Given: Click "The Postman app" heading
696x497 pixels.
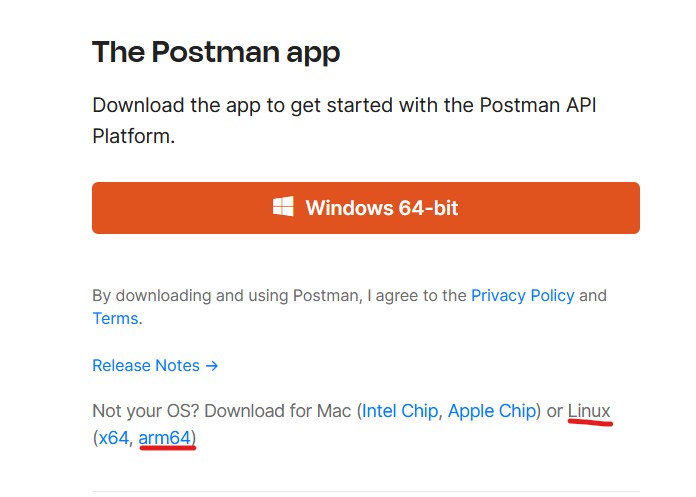Looking at the screenshot, I should coord(216,52).
